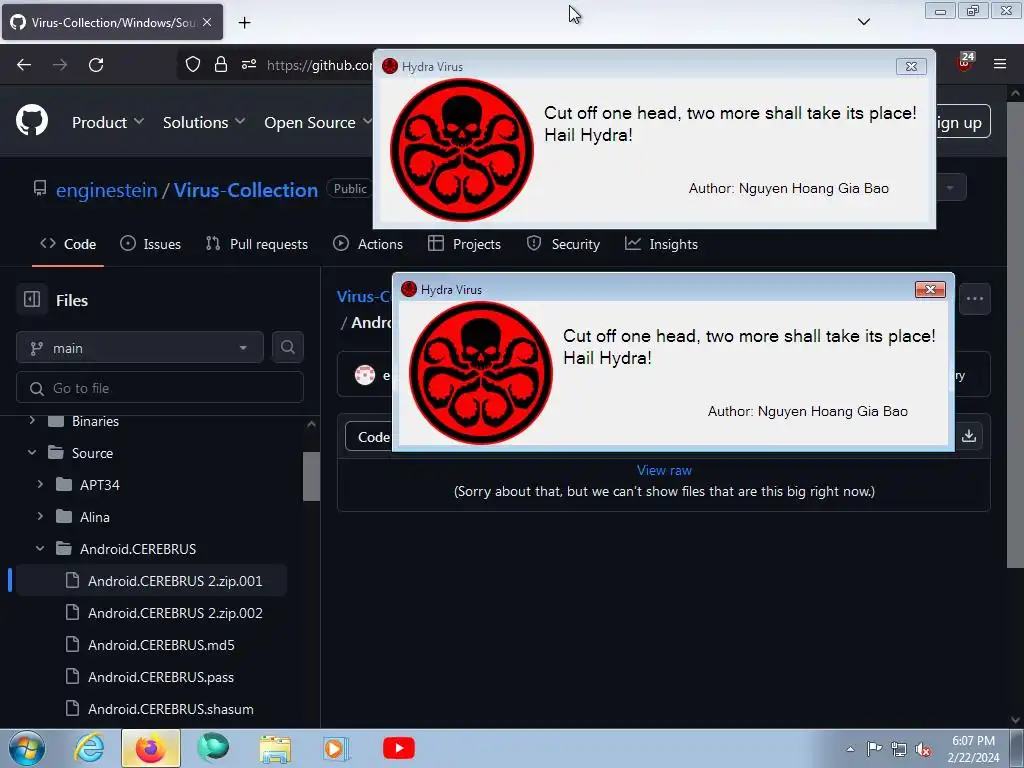Open Firefox hamburger application menu
Image resolution: width=1024 pixels, height=768 pixels.
pos(1000,64)
